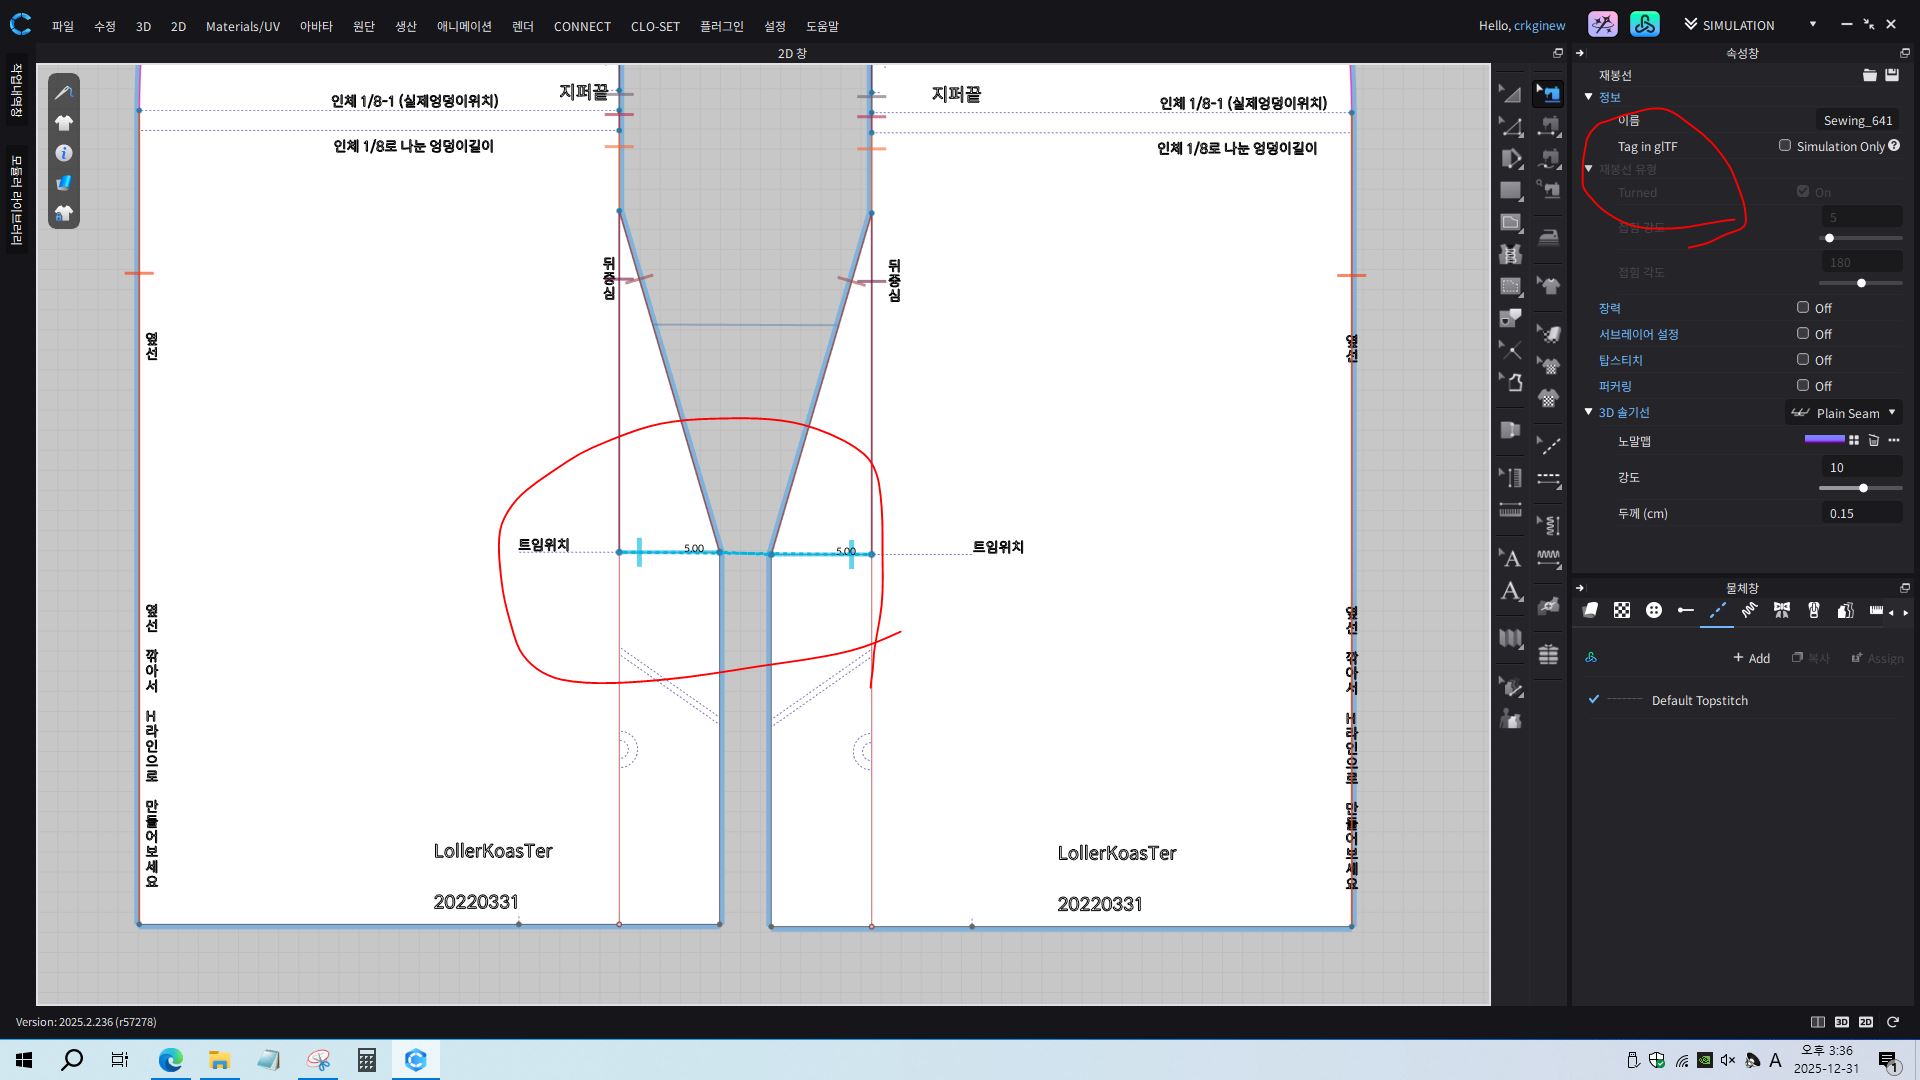Click the open folder icon in Property Editor
The height and width of the screenshot is (1080, 1920).
1869,75
